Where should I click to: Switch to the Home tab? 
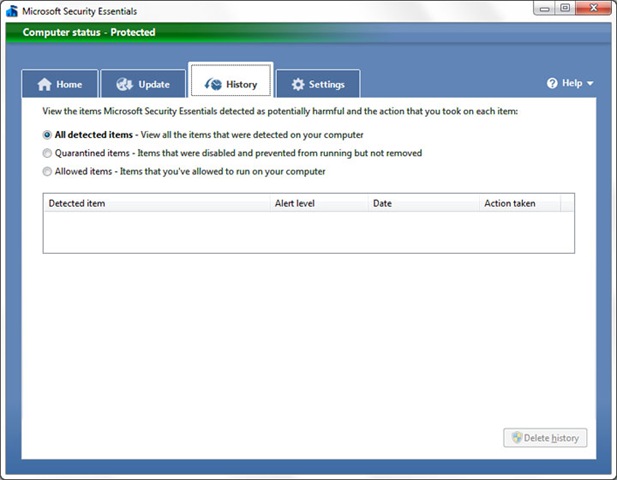pyautogui.click(x=60, y=83)
